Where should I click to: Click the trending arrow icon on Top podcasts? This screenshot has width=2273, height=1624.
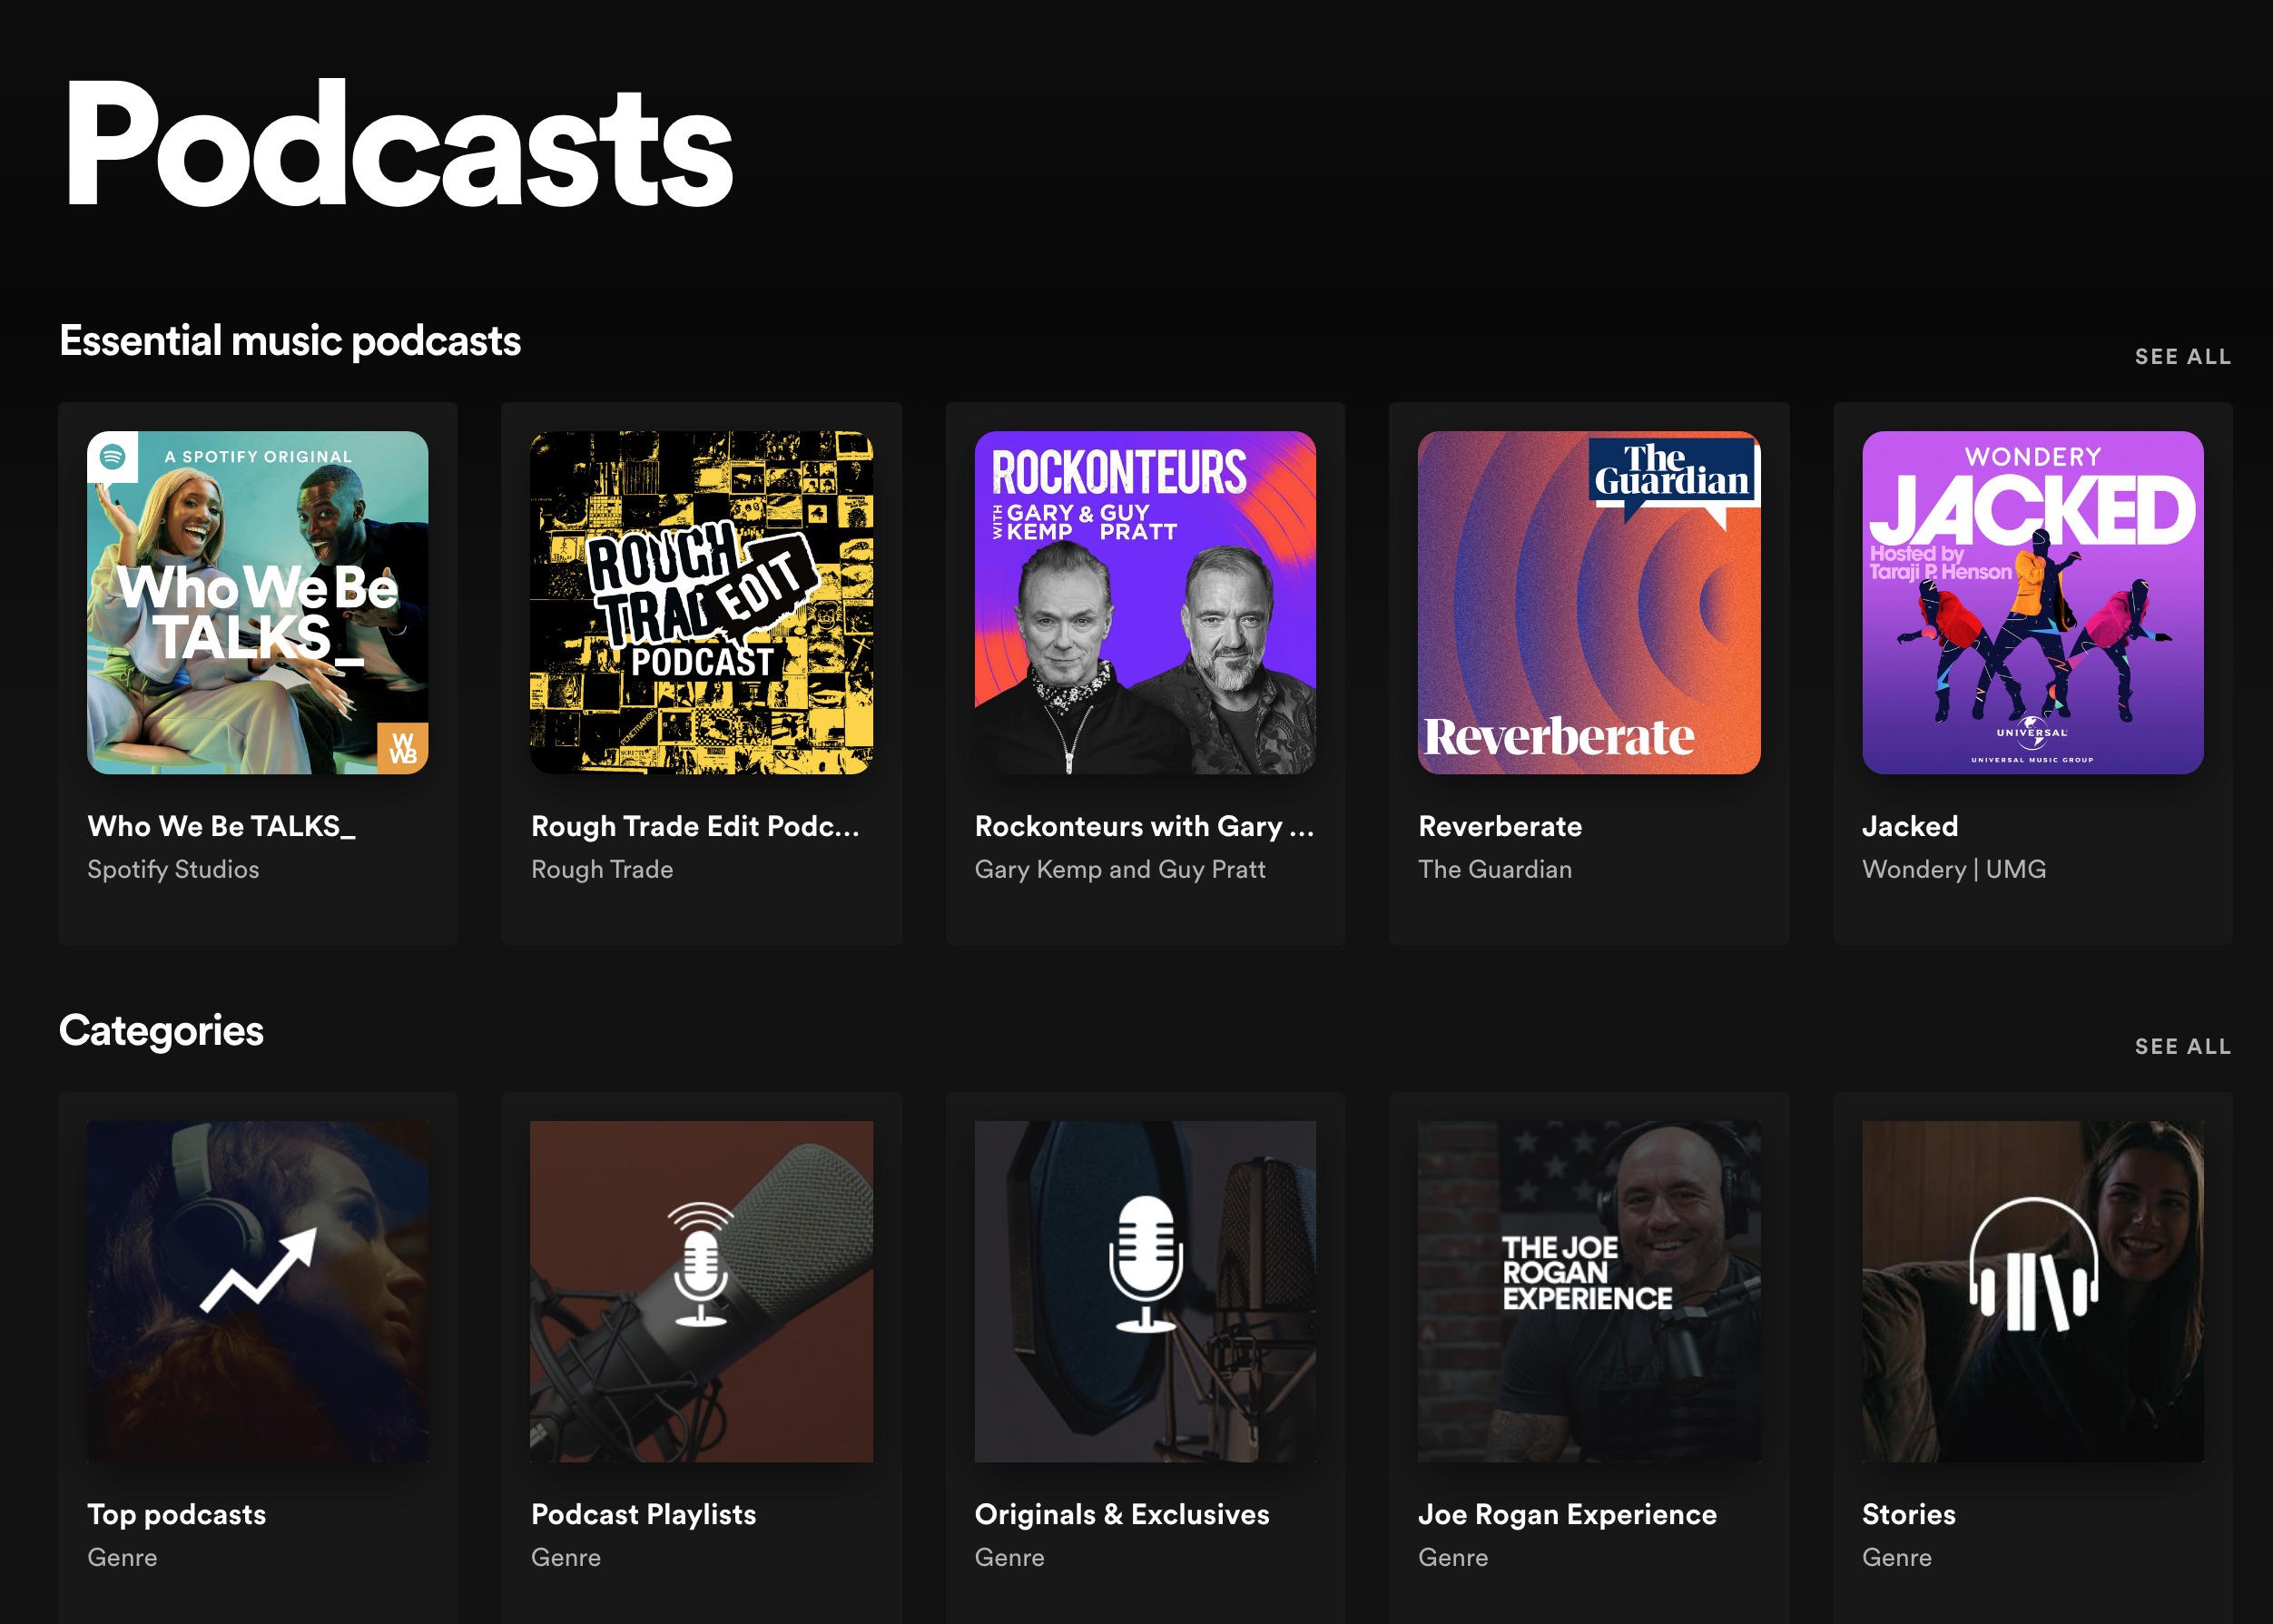(258, 1270)
